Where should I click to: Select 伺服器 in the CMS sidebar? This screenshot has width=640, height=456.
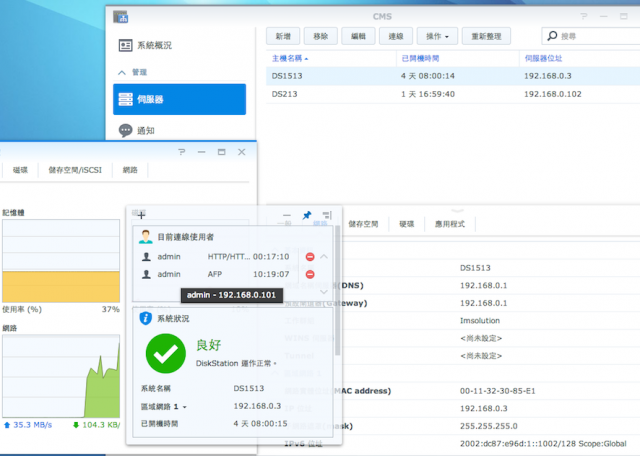click(x=180, y=99)
